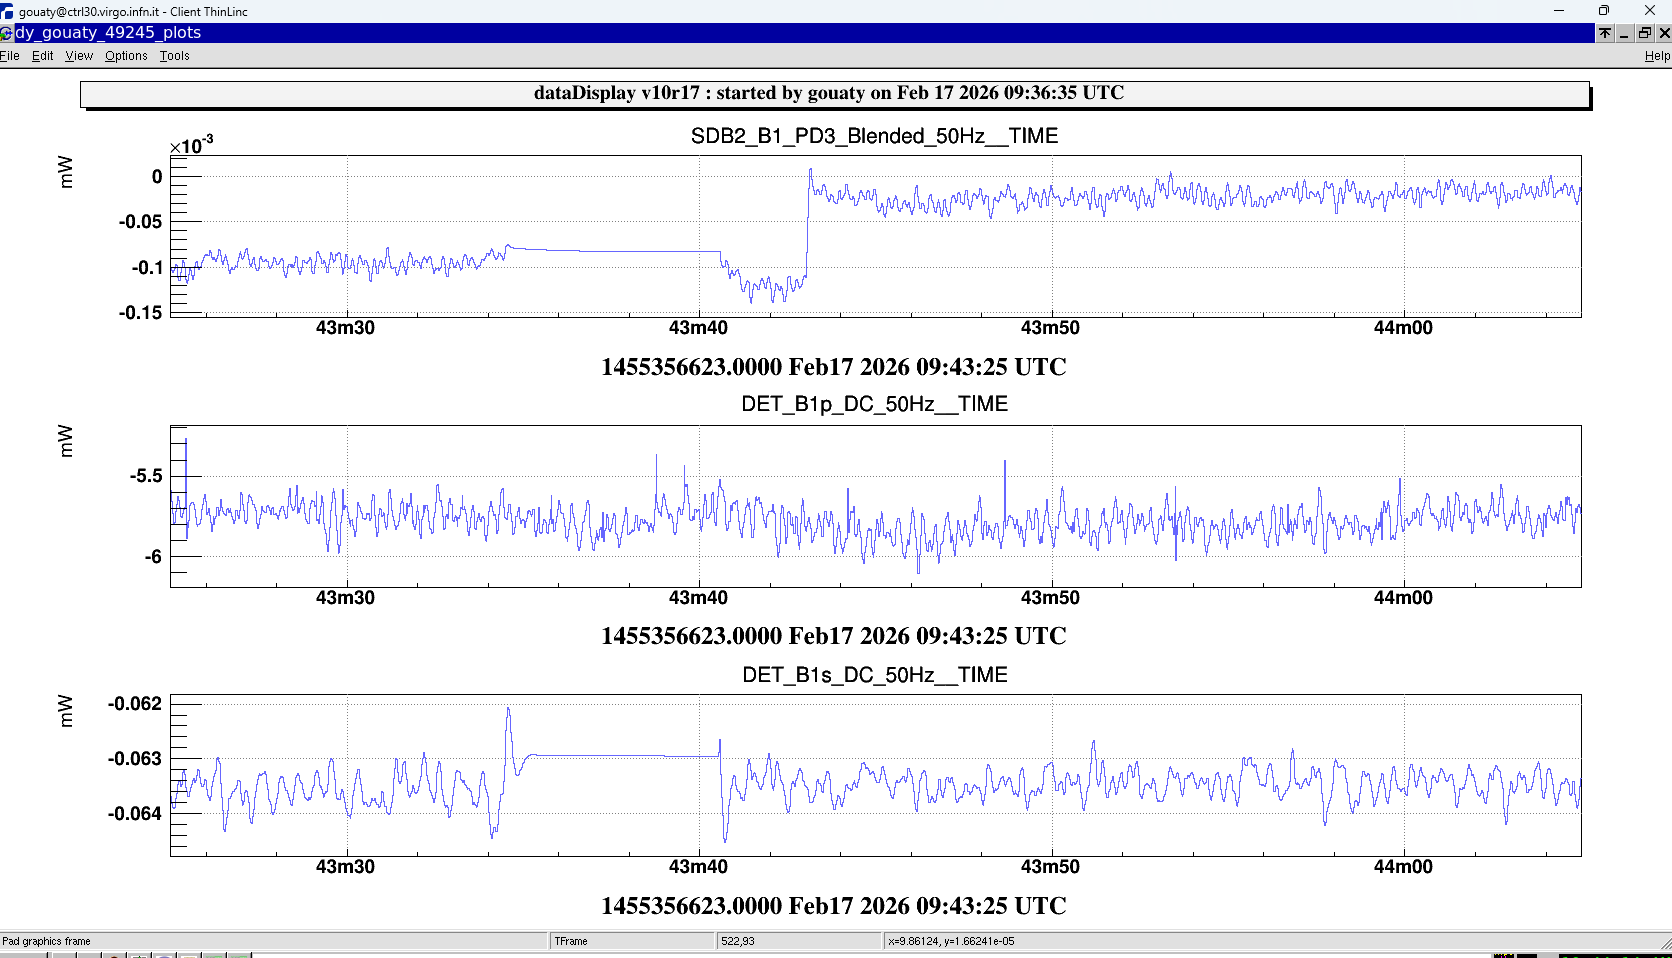The width and height of the screenshot is (1672, 958).
Task: Open the Options menu
Action: (126, 56)
